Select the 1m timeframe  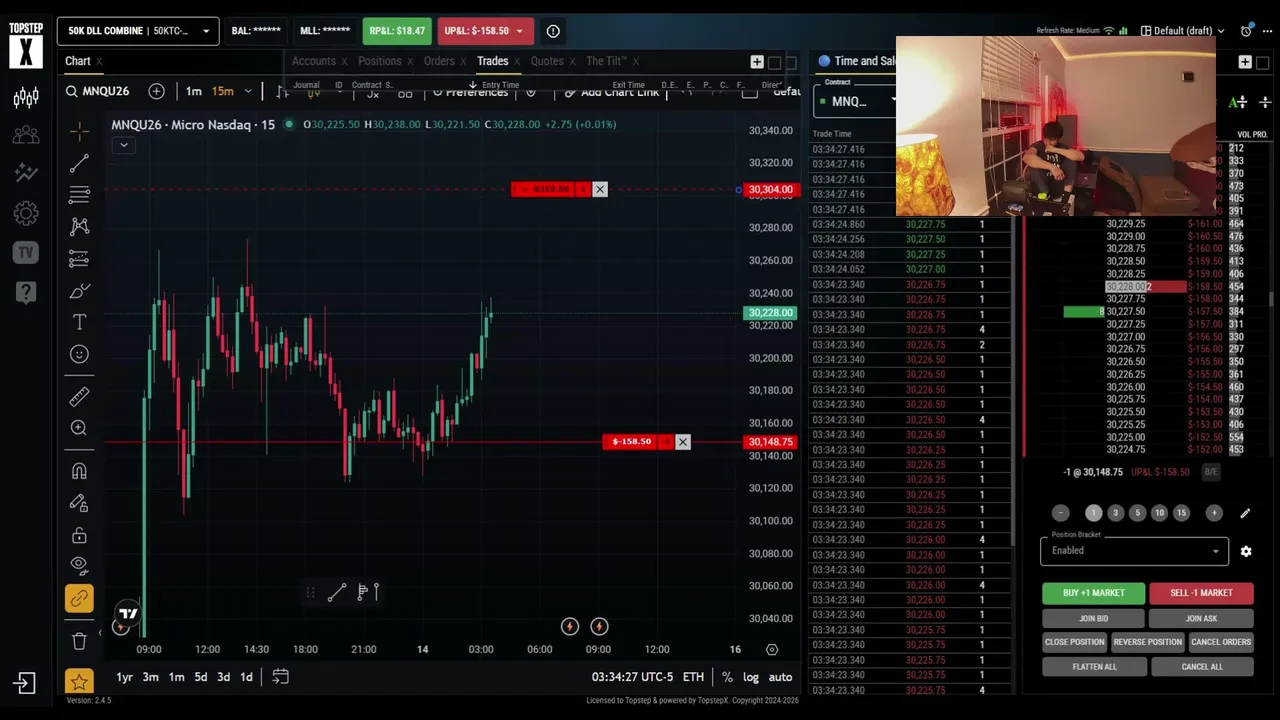coord(194,91)
